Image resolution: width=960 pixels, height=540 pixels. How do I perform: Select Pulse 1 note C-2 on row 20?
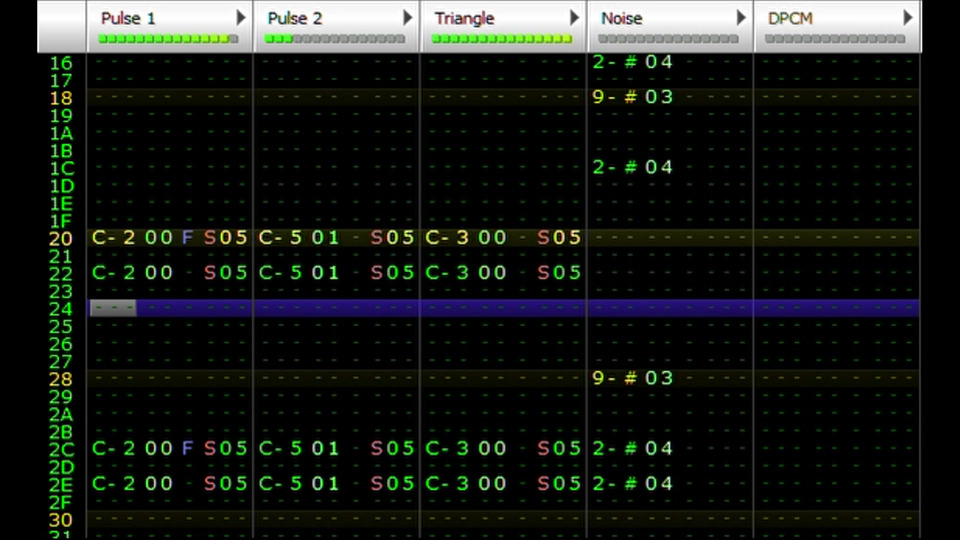tap(113, 238)
